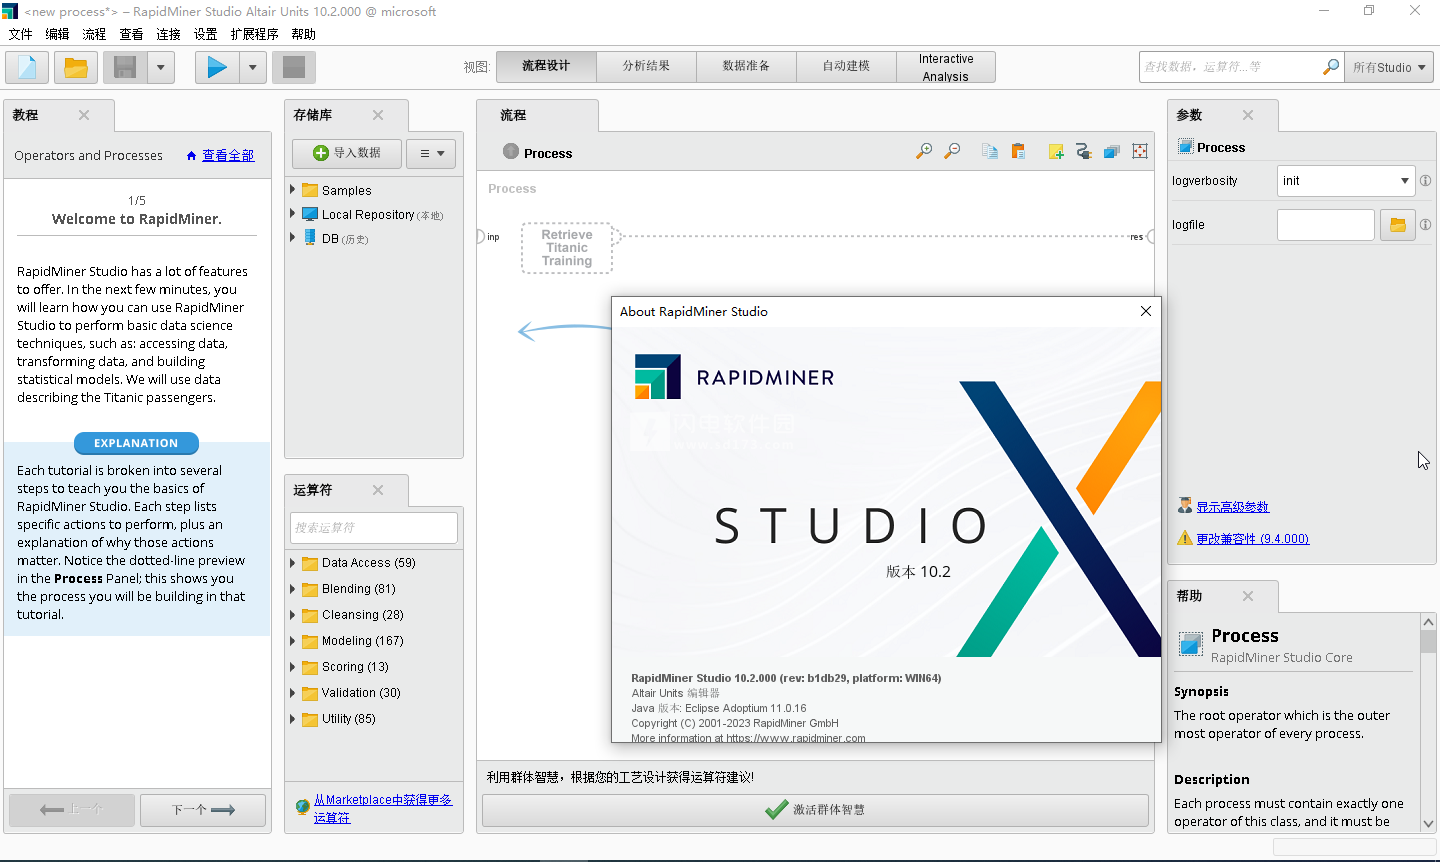Click the Retrieve Titanic Training operator preview

(567, 248)
